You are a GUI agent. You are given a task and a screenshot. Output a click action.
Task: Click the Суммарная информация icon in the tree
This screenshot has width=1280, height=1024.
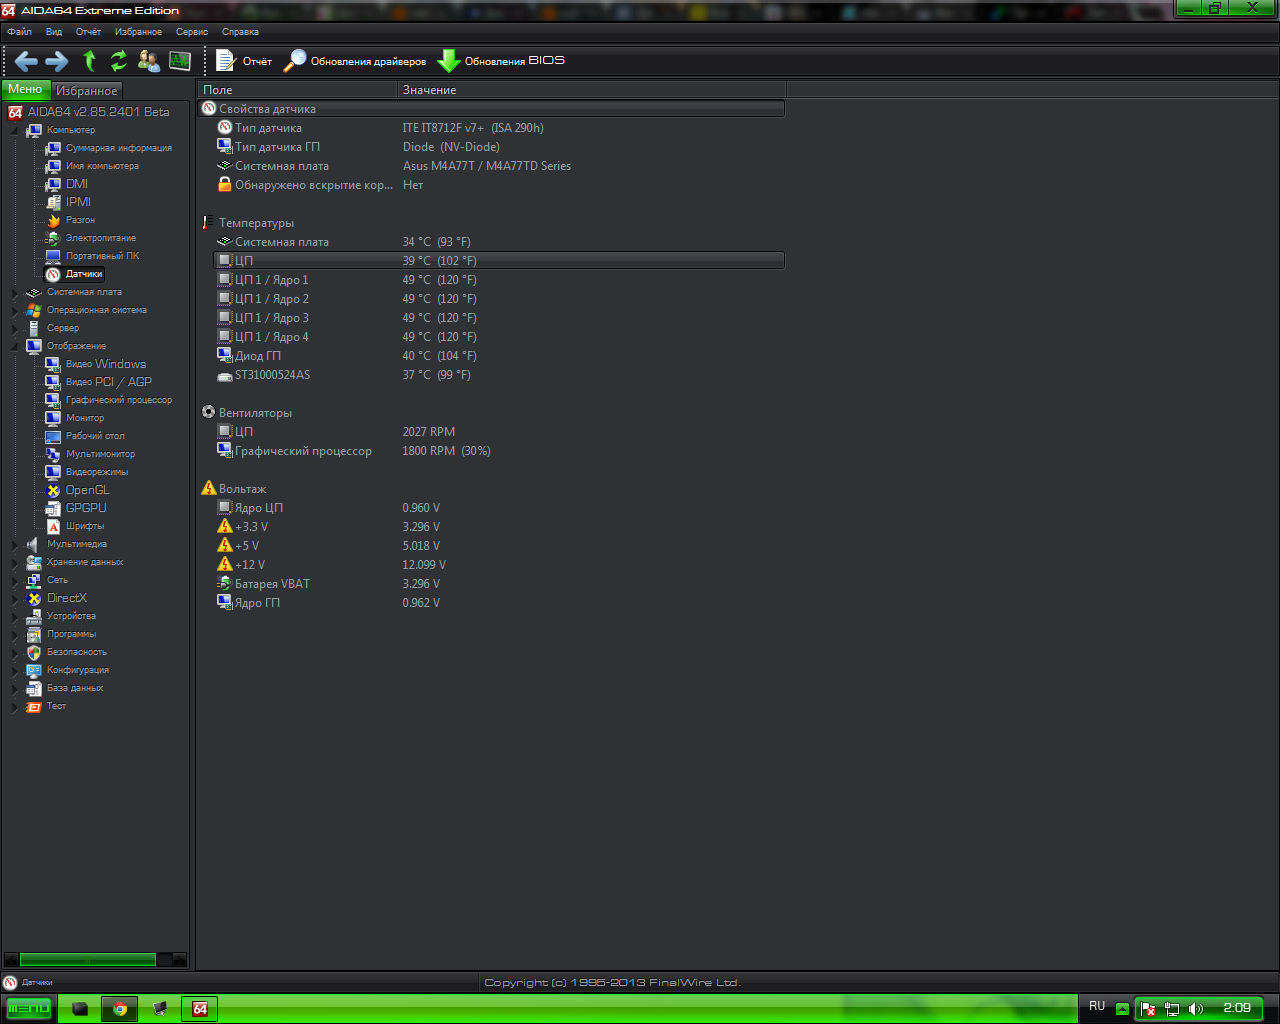coord(53,148)
